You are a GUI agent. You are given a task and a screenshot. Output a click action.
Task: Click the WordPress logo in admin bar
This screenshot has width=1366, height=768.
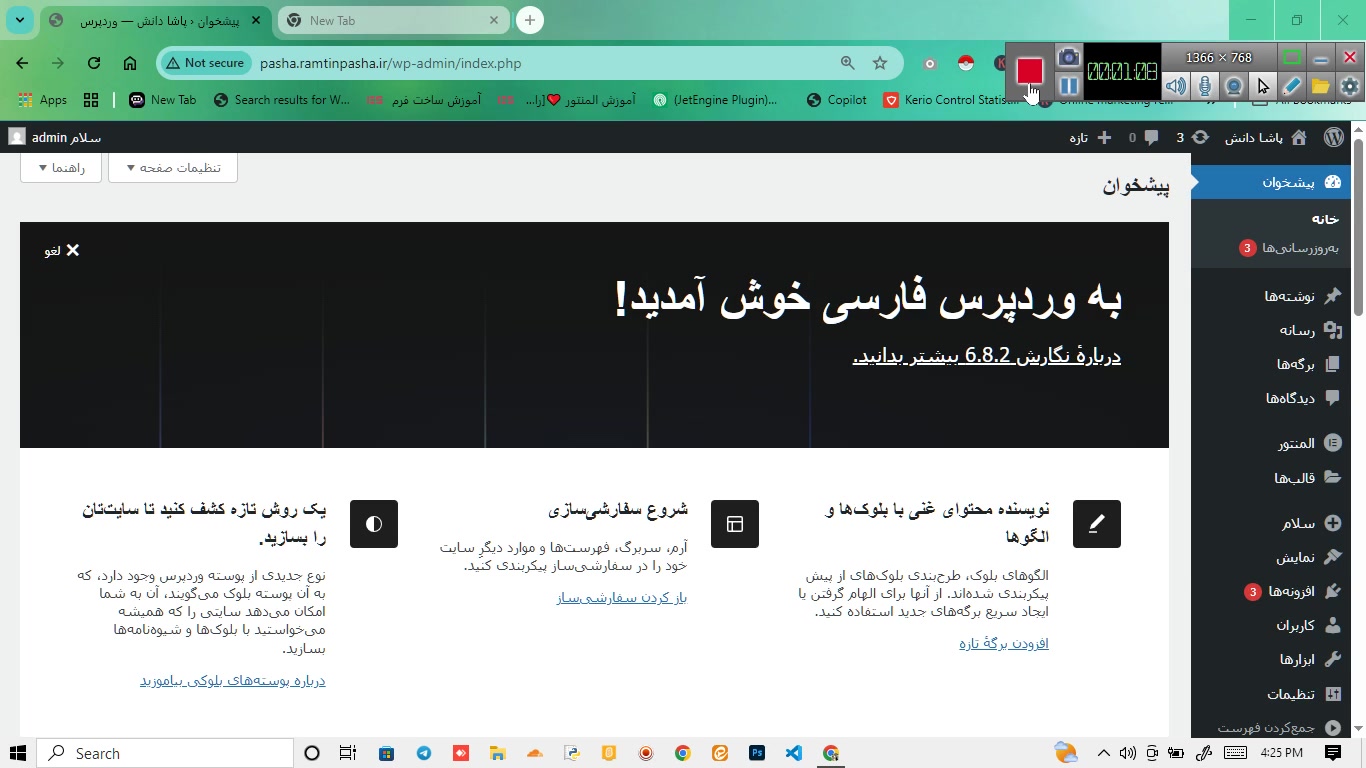(1334, 137)
